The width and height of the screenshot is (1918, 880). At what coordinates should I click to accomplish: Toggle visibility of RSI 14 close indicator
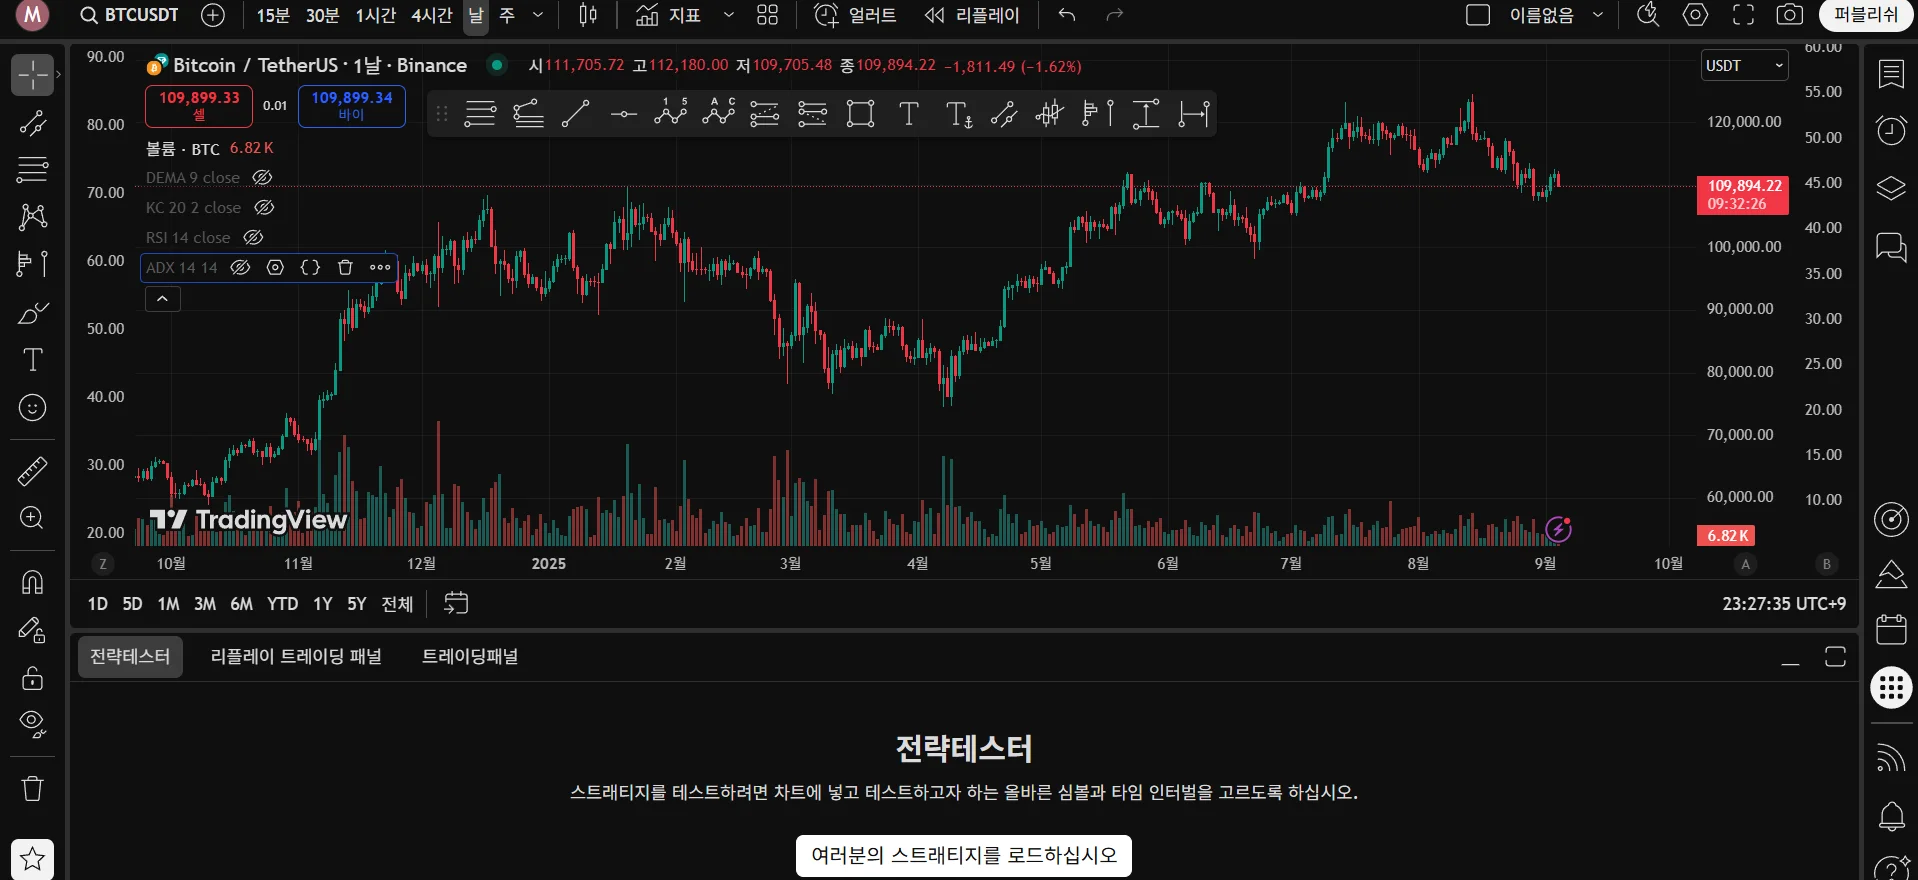[254, 238]
